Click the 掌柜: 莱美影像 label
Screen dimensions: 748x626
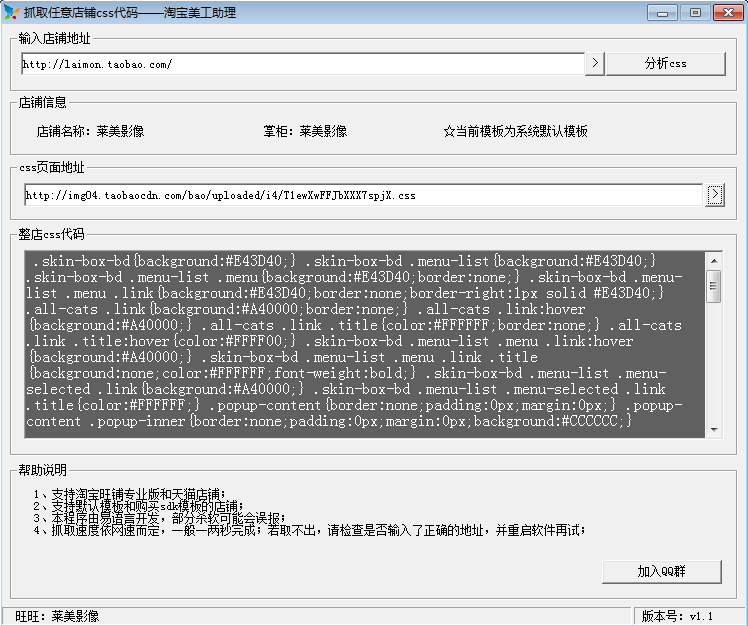[305, 131]
